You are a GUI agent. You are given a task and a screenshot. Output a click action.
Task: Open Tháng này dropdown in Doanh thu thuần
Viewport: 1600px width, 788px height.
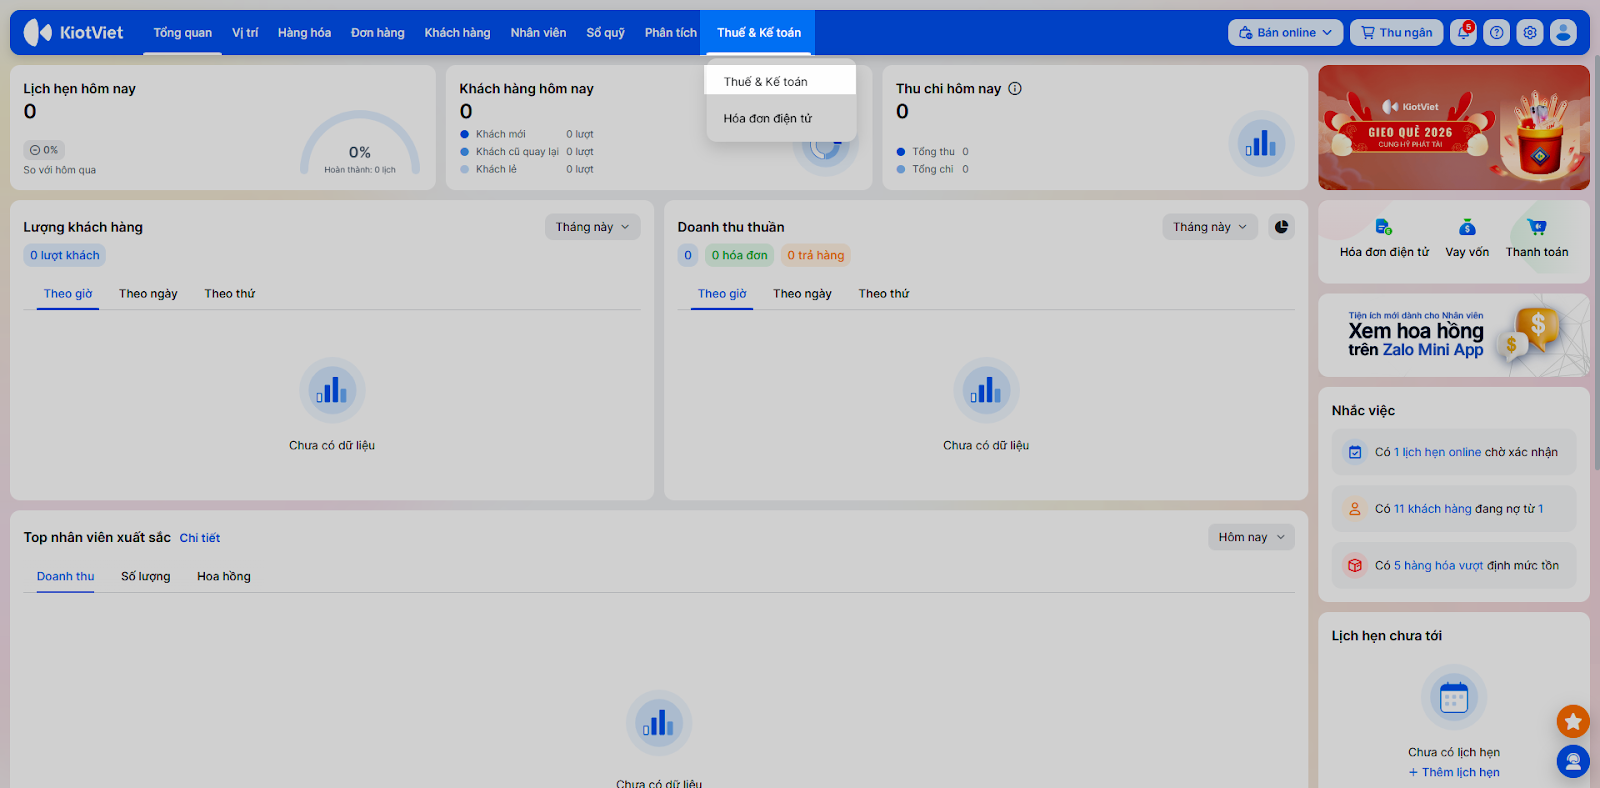tap(1210, 227)
